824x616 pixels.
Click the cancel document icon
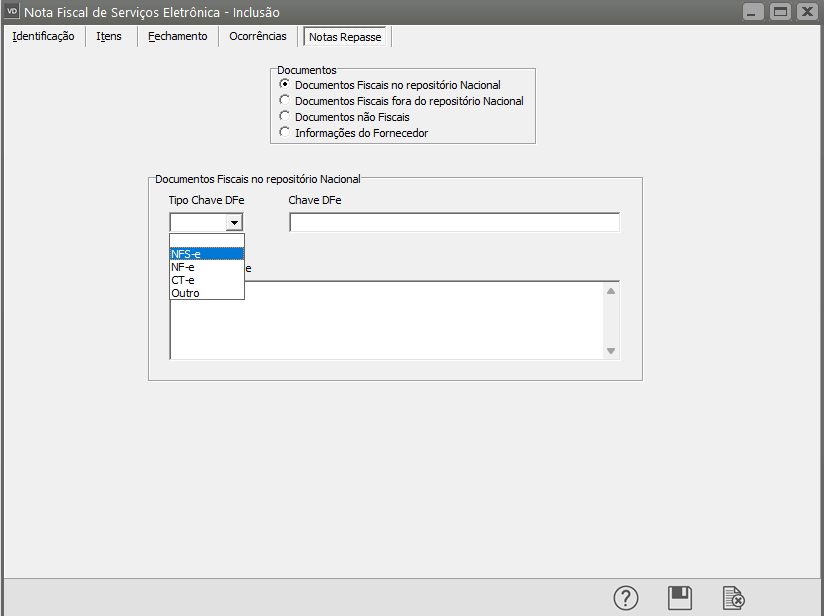point(734,598)
